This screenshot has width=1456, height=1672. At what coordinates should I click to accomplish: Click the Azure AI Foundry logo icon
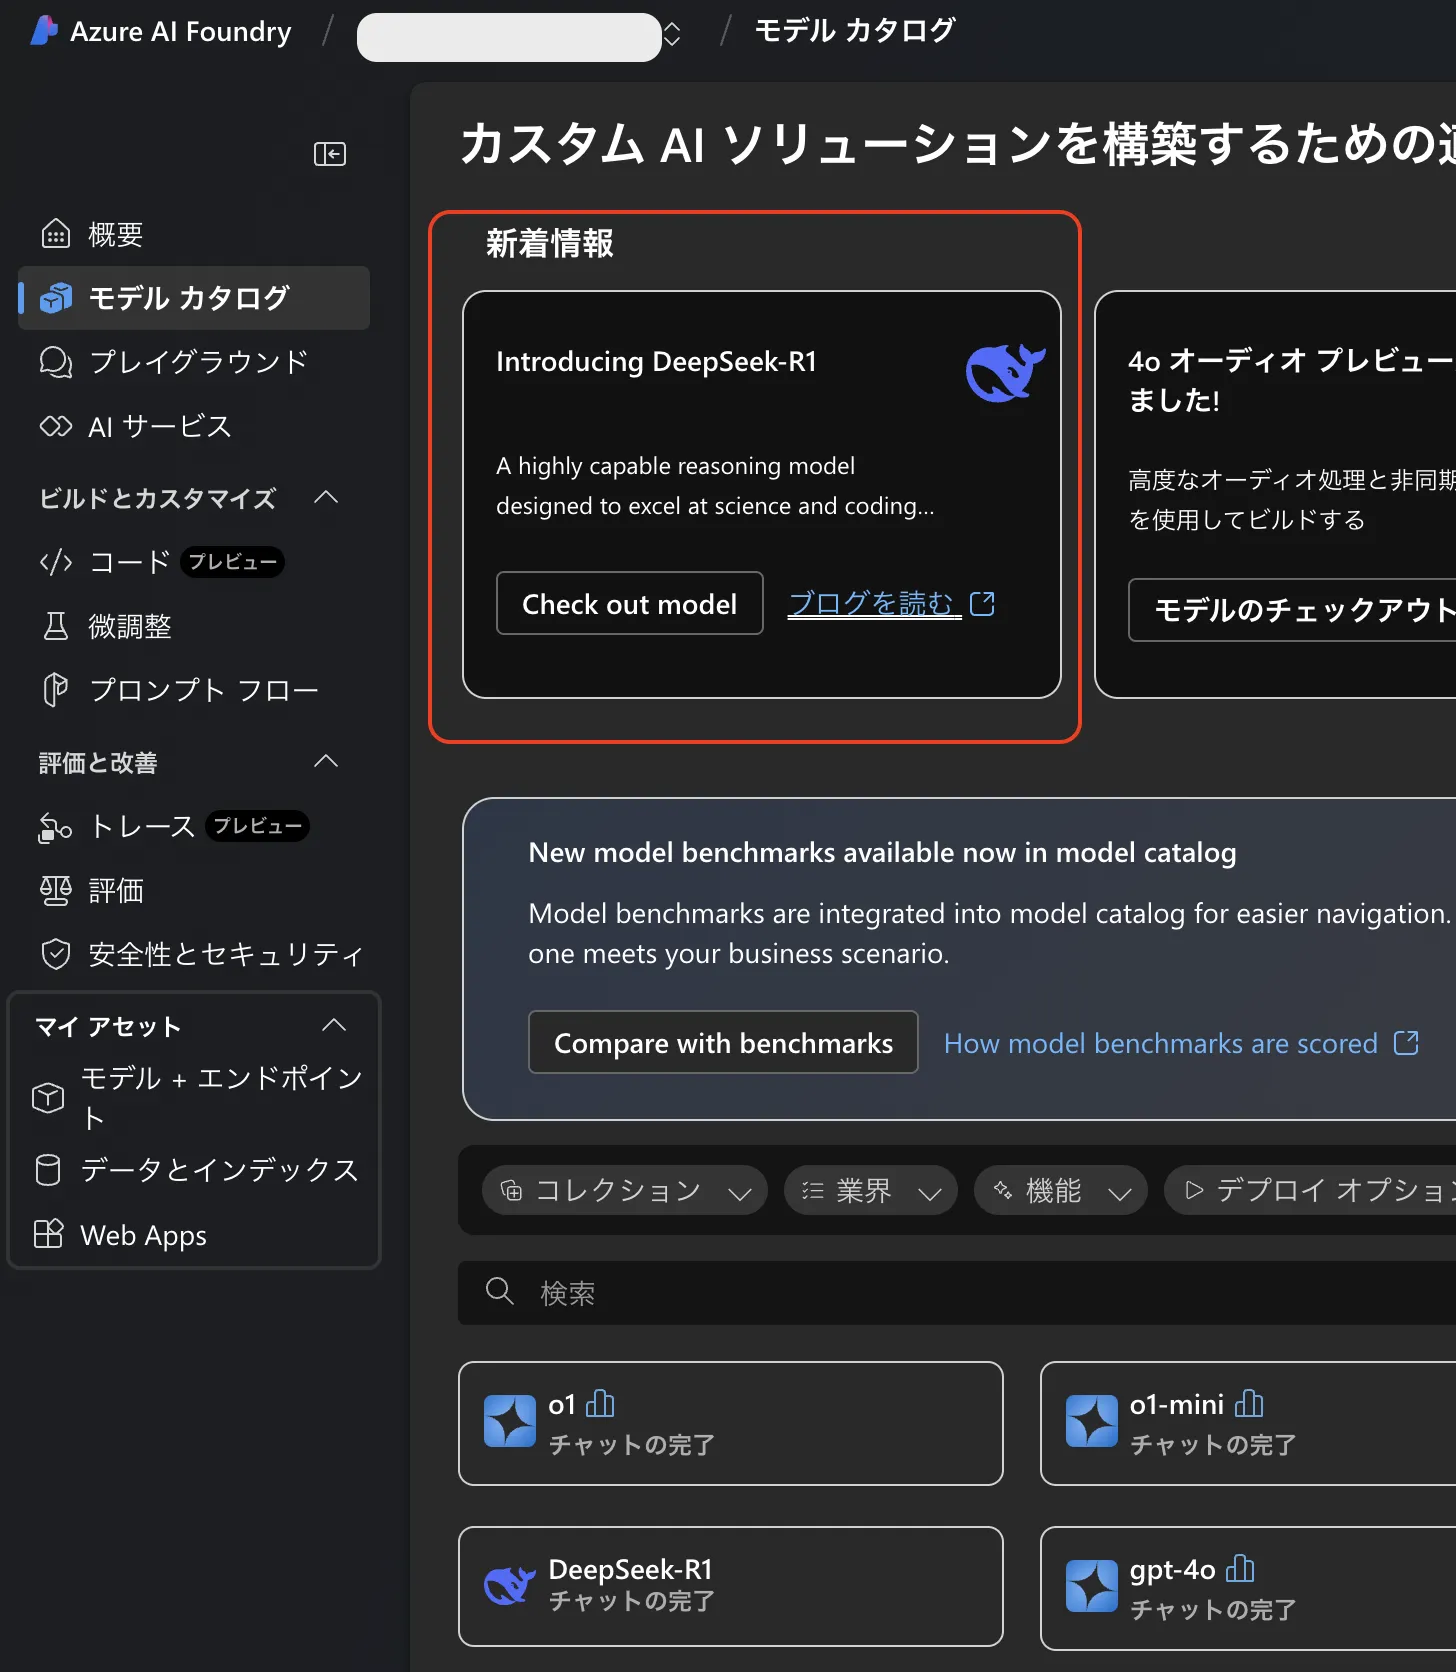tap(44, 31)
